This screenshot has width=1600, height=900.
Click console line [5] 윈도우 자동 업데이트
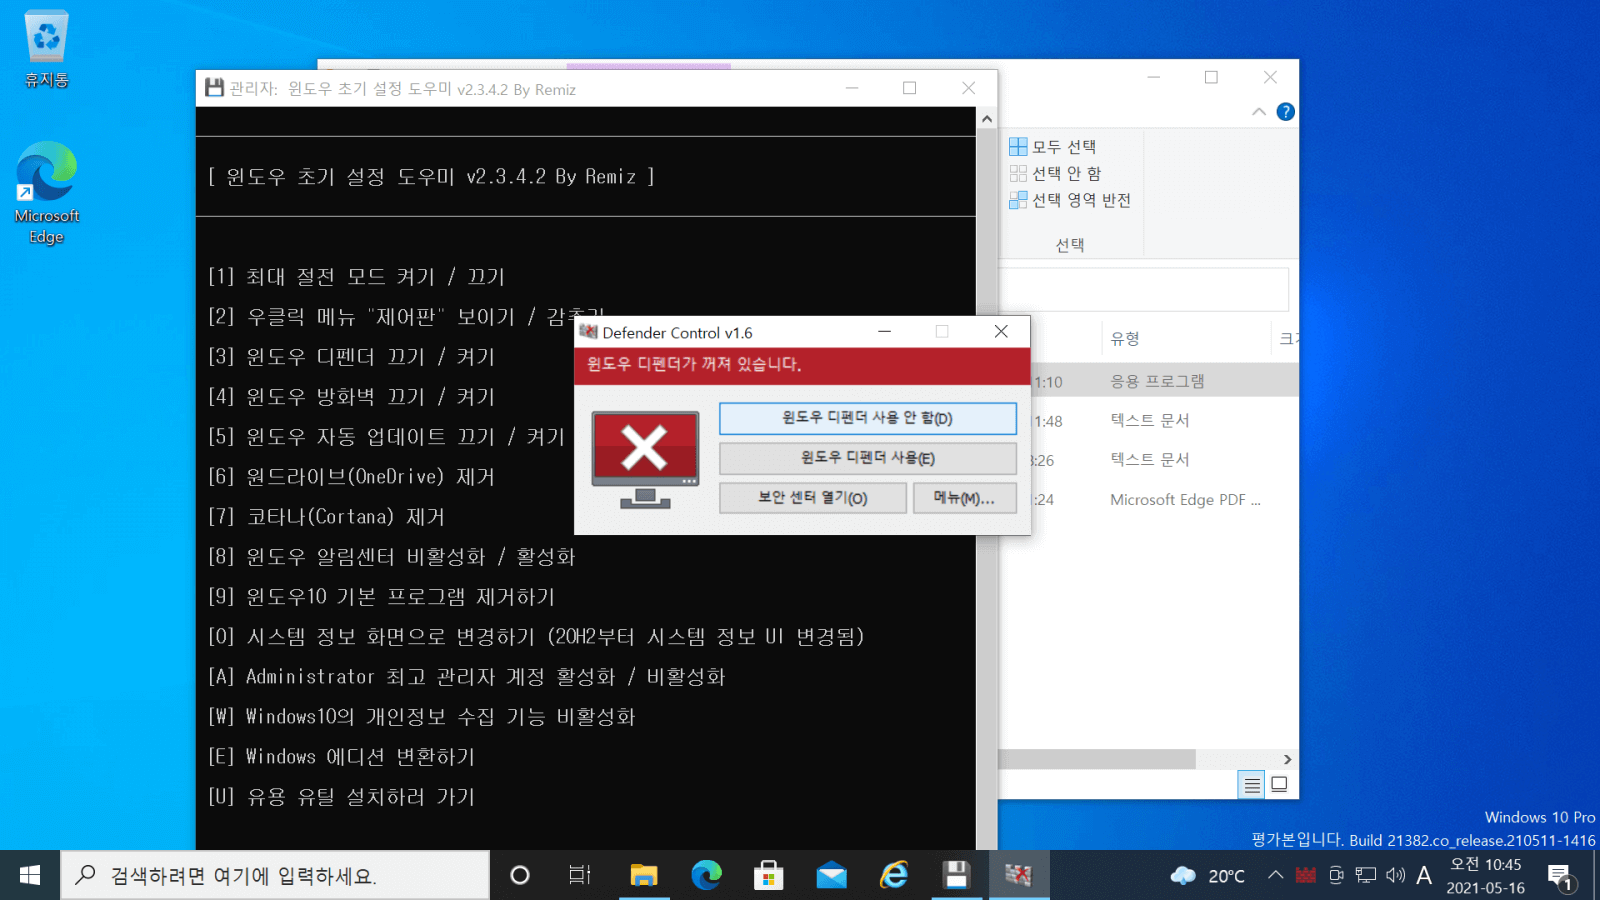pyautogui.click(x=386, y=436)
